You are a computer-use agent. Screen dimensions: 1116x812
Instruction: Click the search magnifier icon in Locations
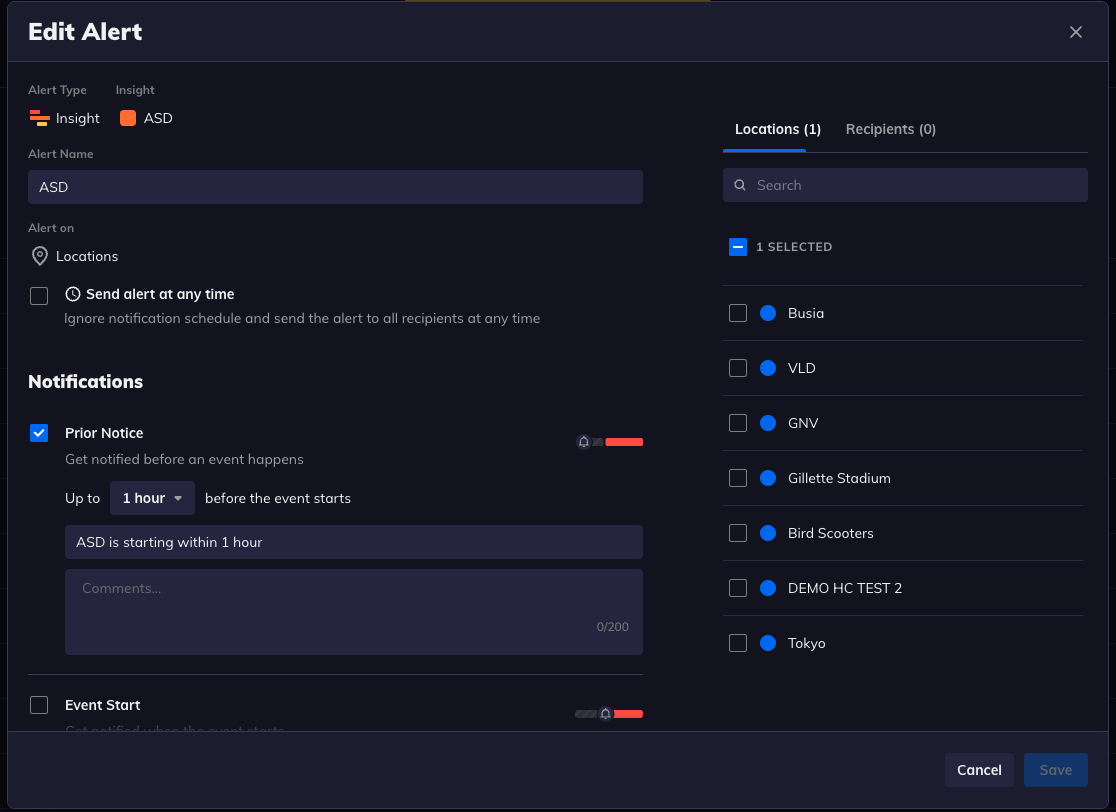pos(741,185)
